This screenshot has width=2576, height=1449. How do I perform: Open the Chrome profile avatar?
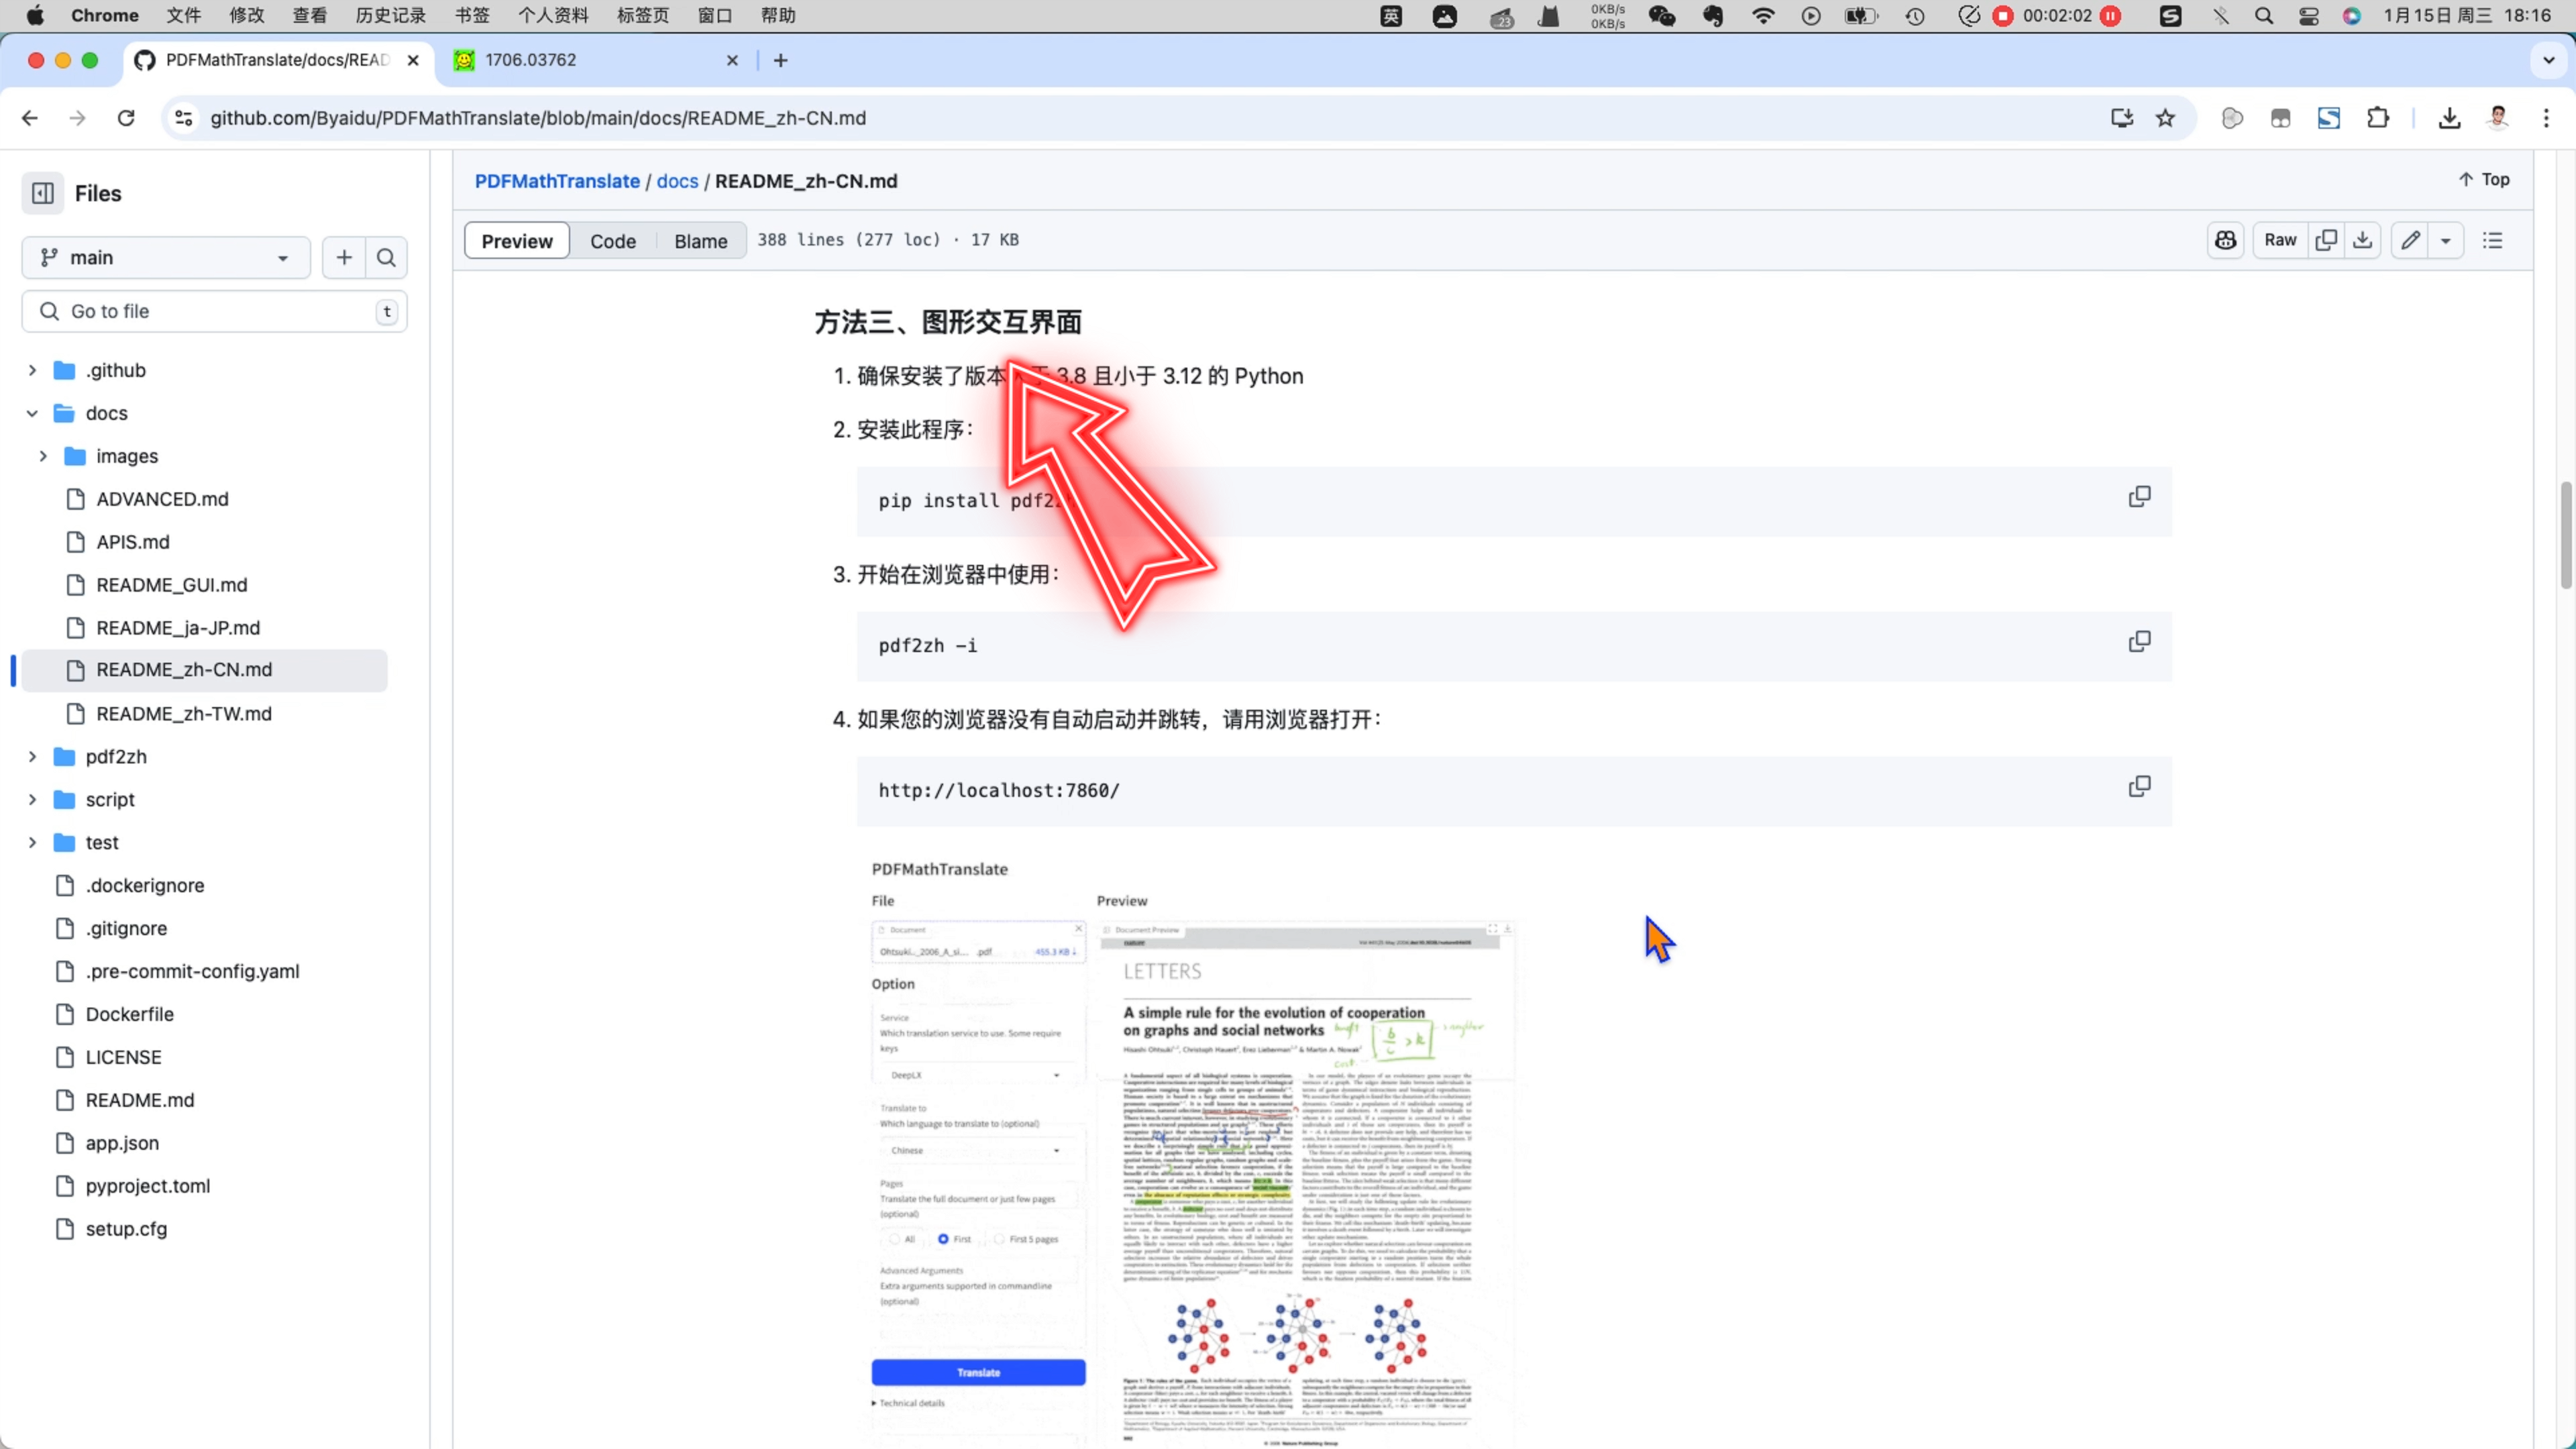coord(2498,118)
